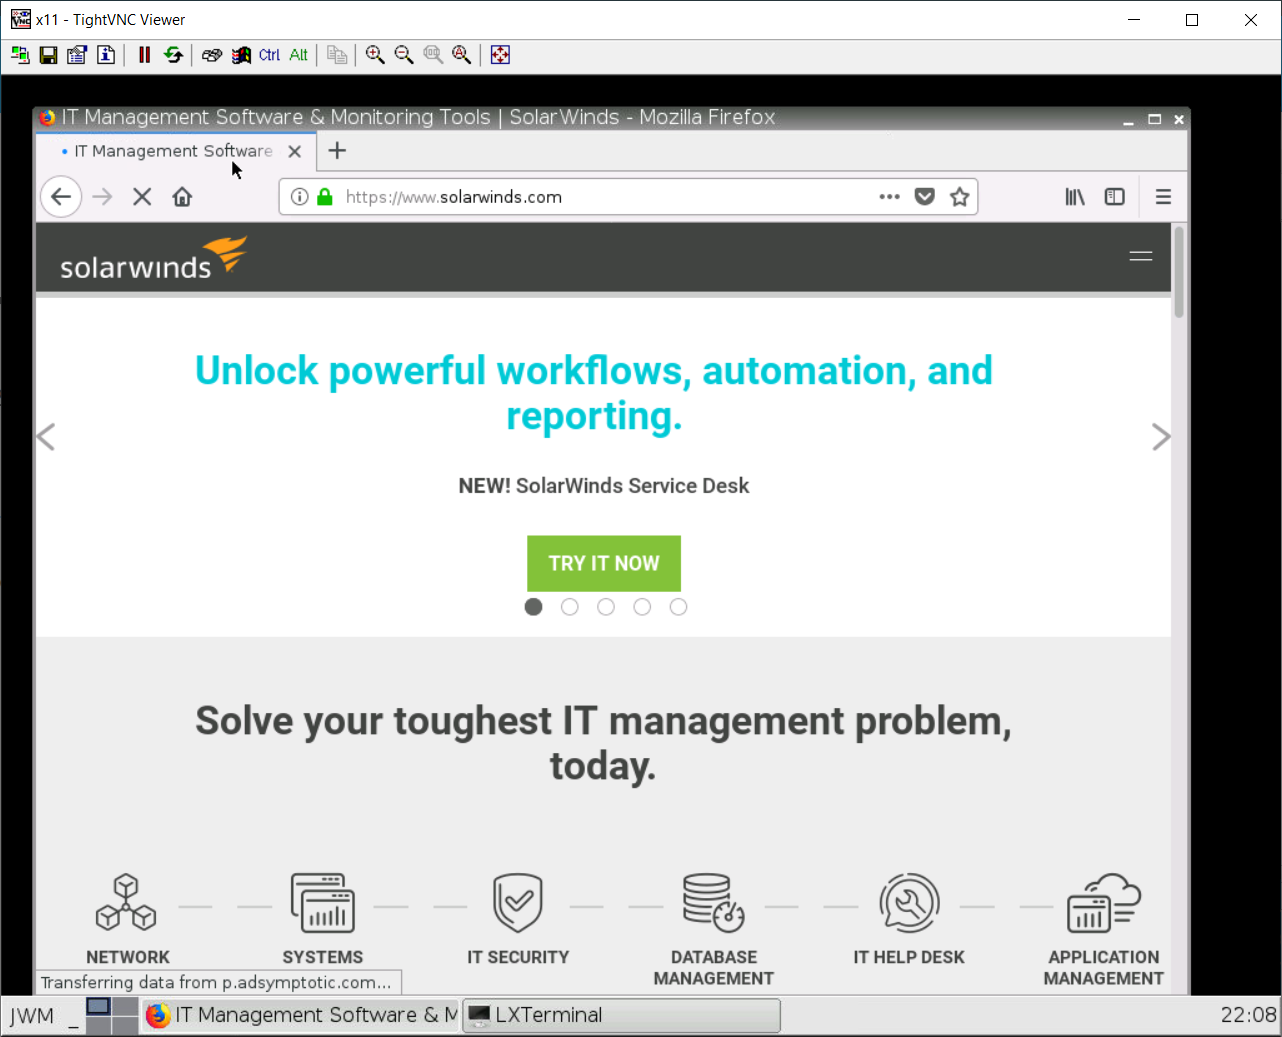Open page actions three-dot menu
Screen dimensions: 1282x1037
889,197
